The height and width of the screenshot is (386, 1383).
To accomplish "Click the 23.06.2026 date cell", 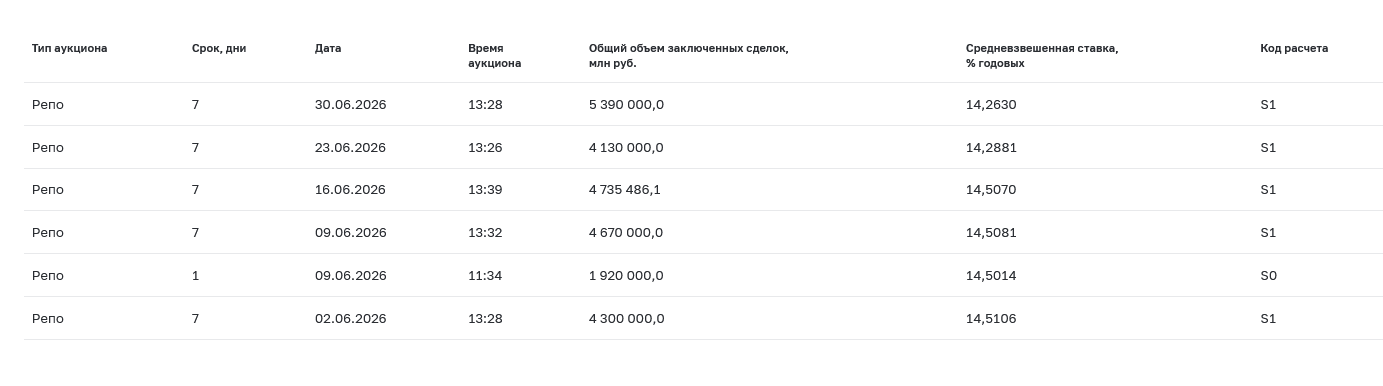I will pyautogui.click(x=350, y=147).
